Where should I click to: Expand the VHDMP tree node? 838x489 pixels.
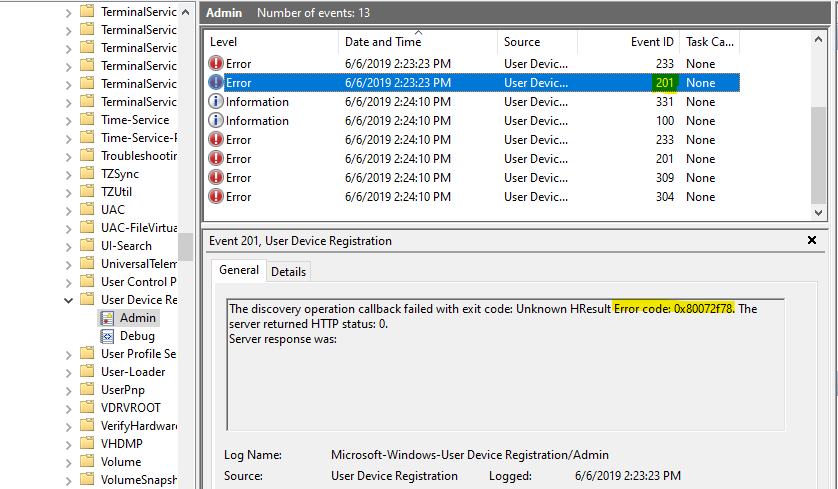coord(68,444)
